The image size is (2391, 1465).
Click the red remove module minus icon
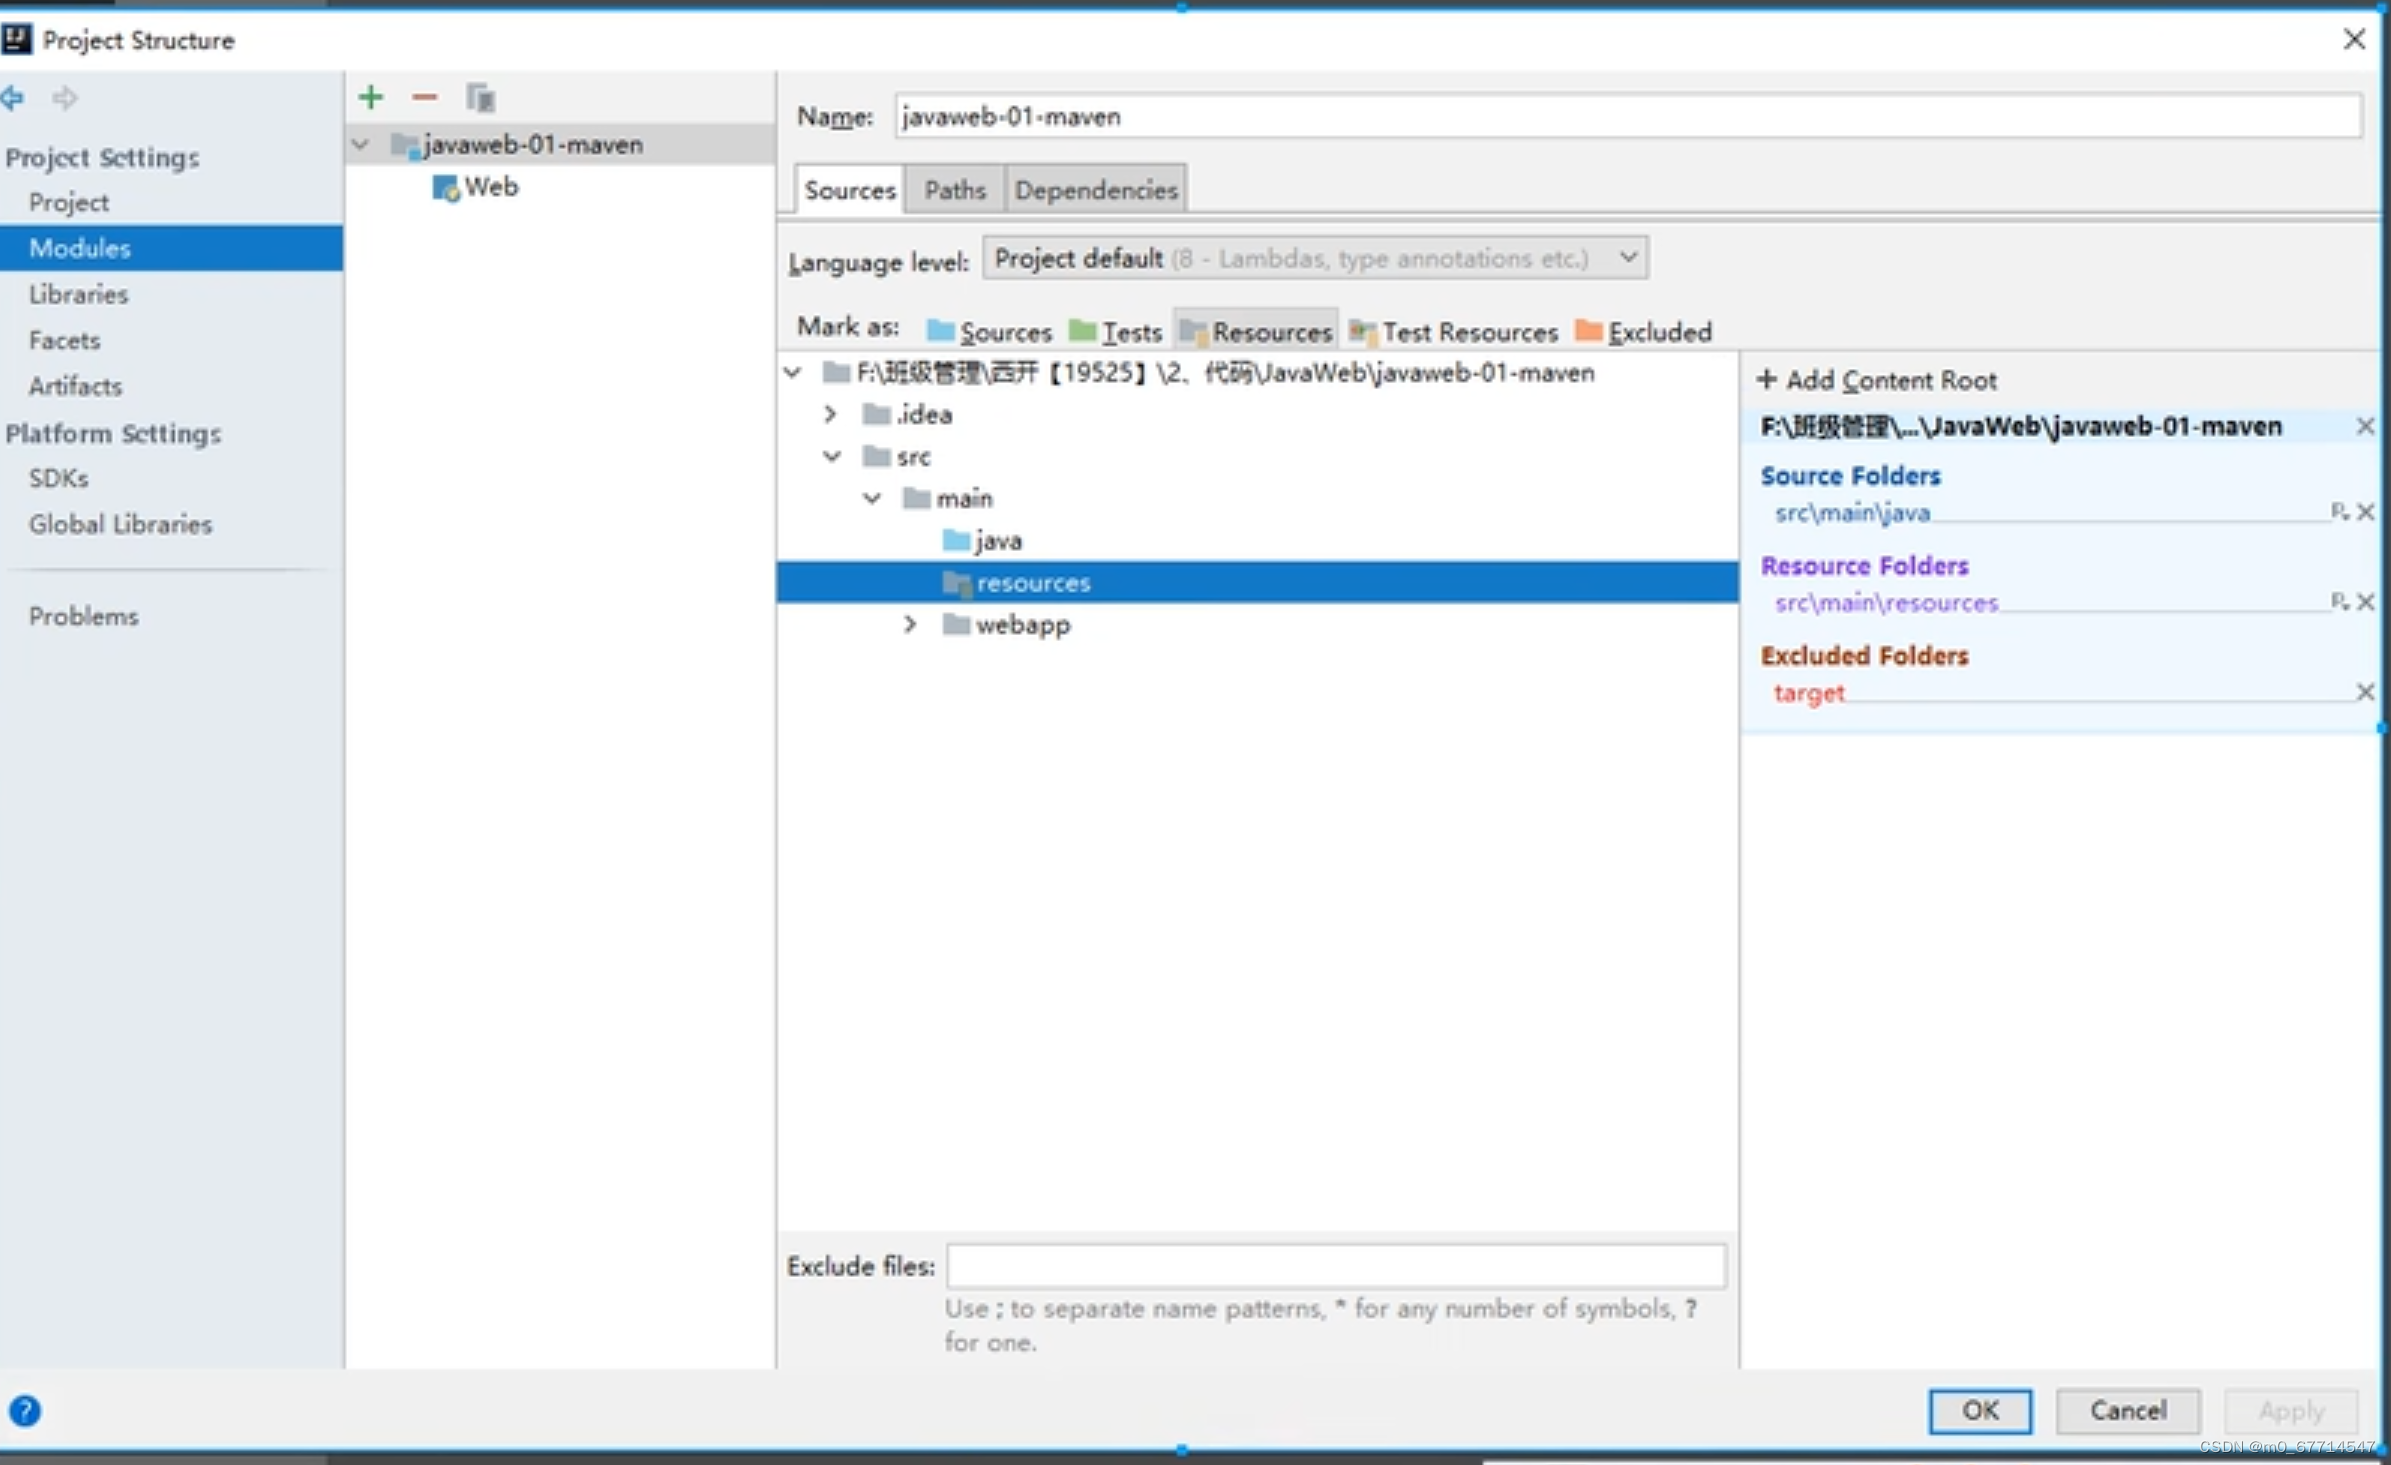tap(425, 97)
